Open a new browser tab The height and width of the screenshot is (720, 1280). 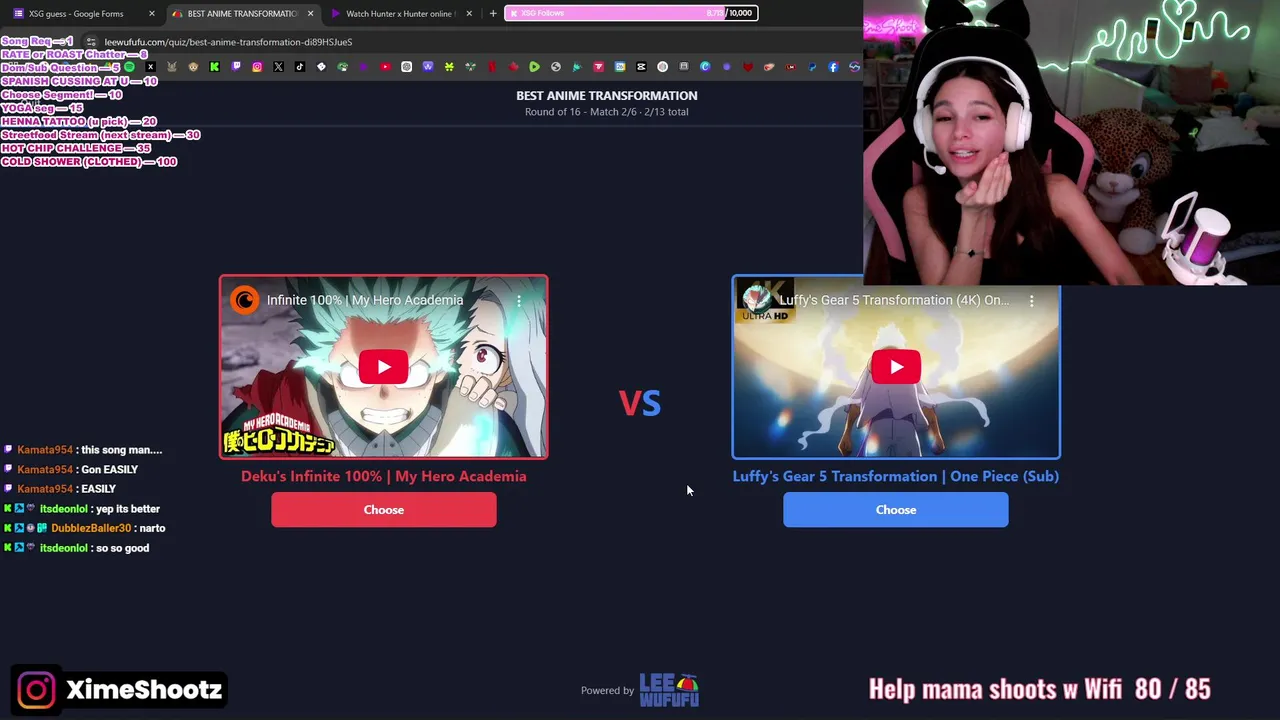[x=493, y=13]
